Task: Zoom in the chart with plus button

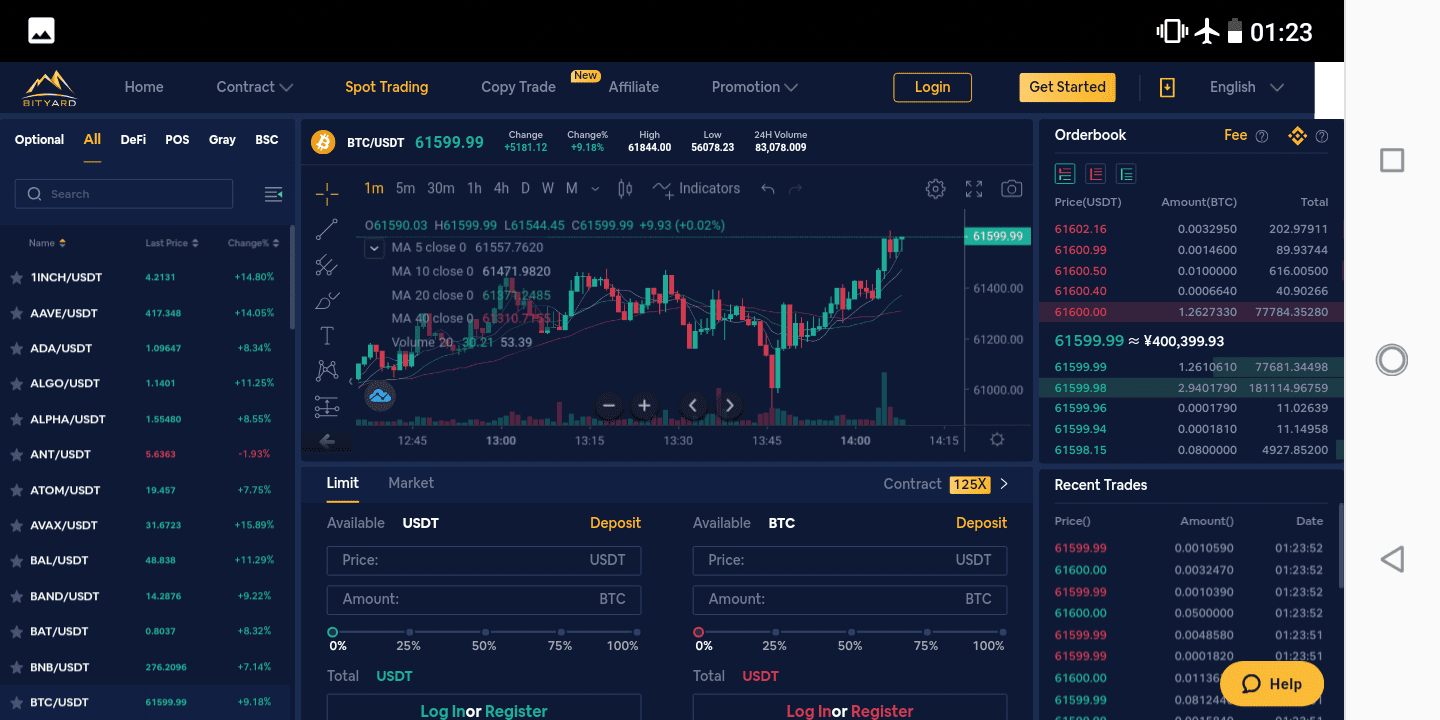Action: pos(644,405)
